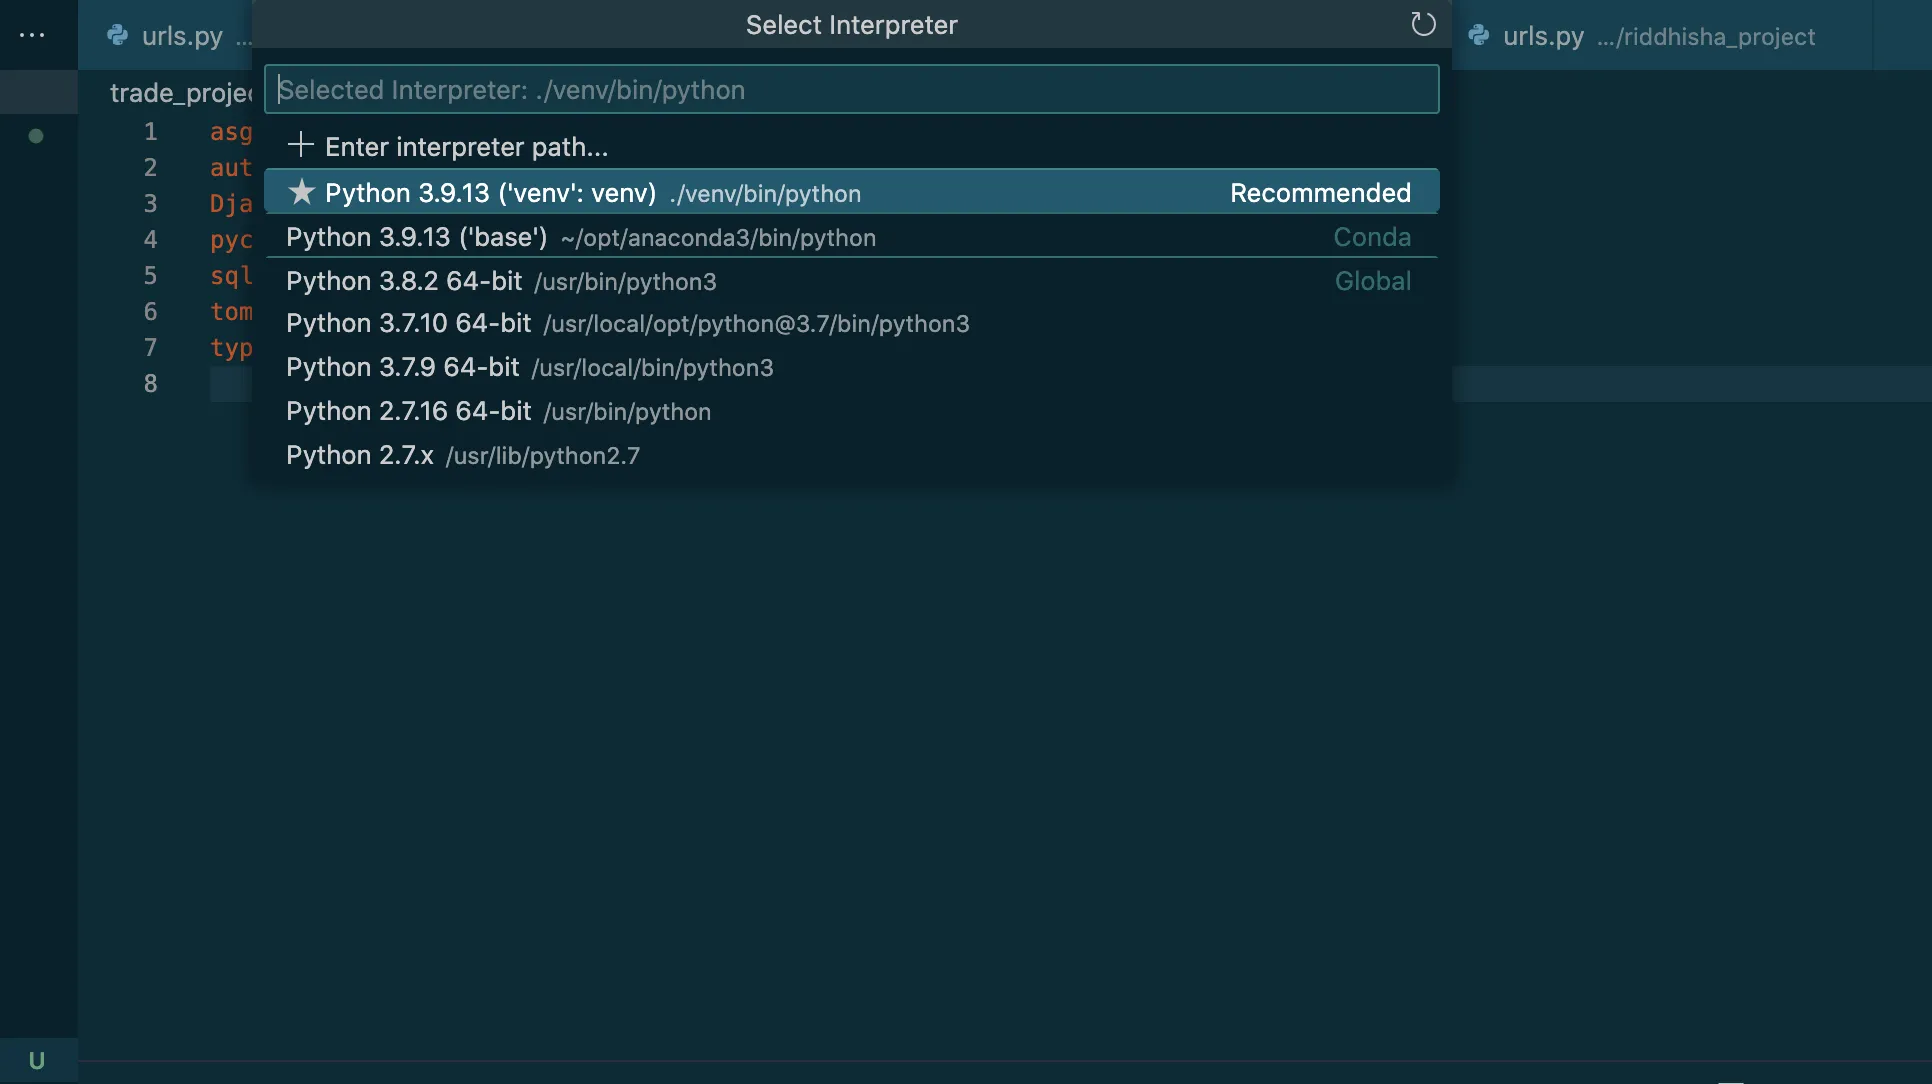Click Python icon on right urls.py tab
The width and height of the screenshot is (1932, 1084).
(x=1479, y=36)
